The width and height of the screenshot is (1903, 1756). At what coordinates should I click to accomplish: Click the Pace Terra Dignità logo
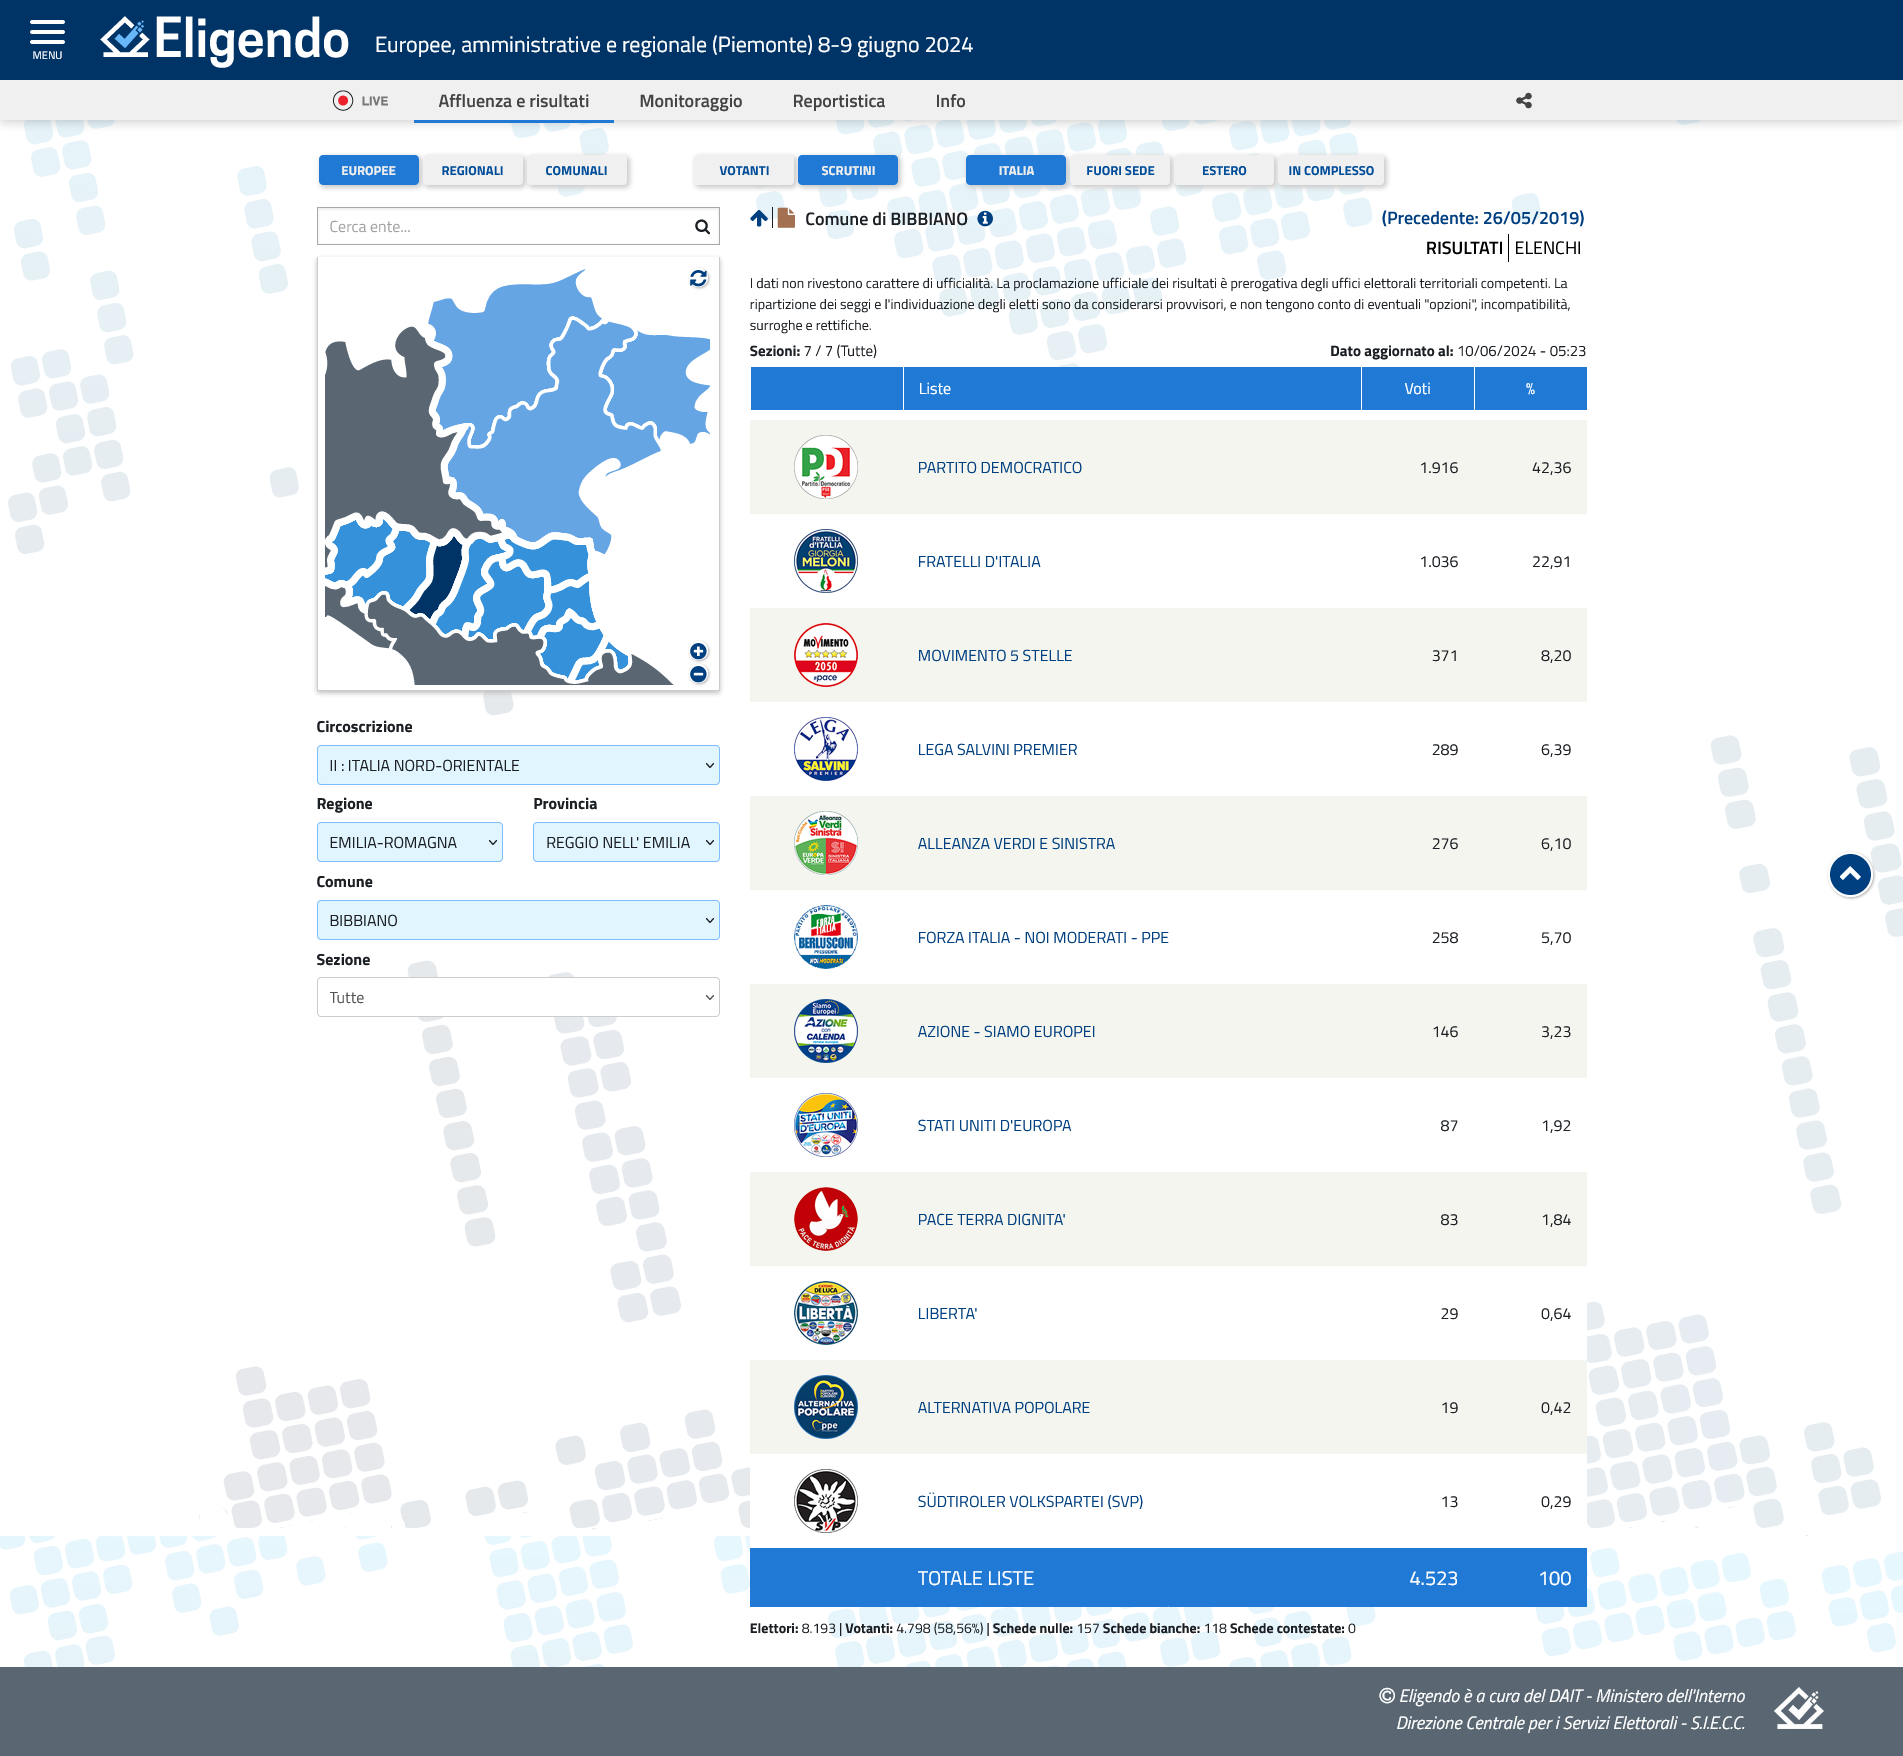click(x=826, y=1219)
